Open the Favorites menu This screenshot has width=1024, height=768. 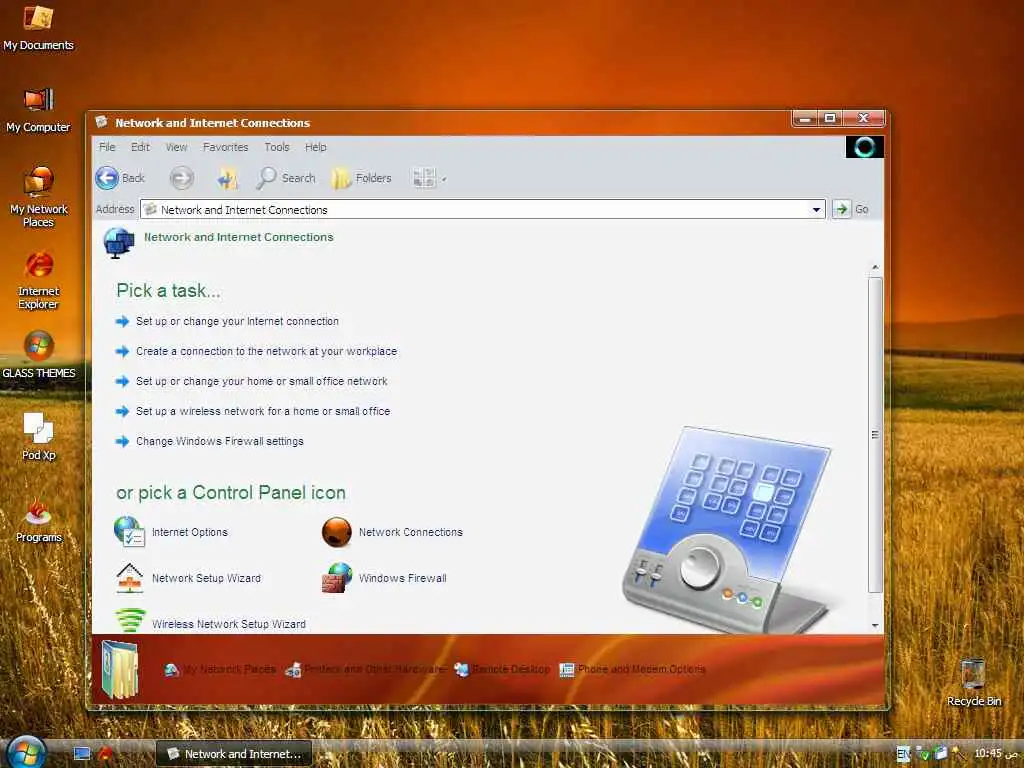point(225,147)
